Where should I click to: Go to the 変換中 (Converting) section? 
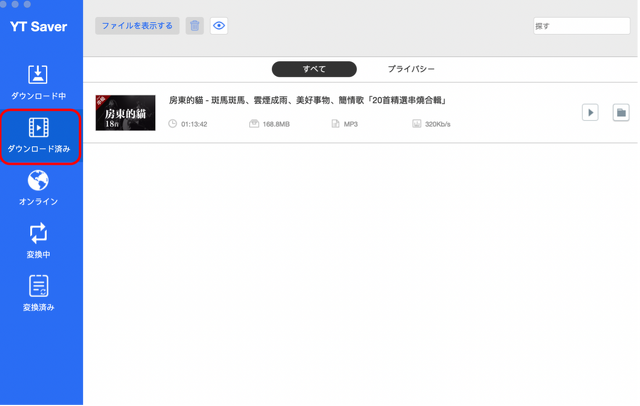tap(38, 241)
